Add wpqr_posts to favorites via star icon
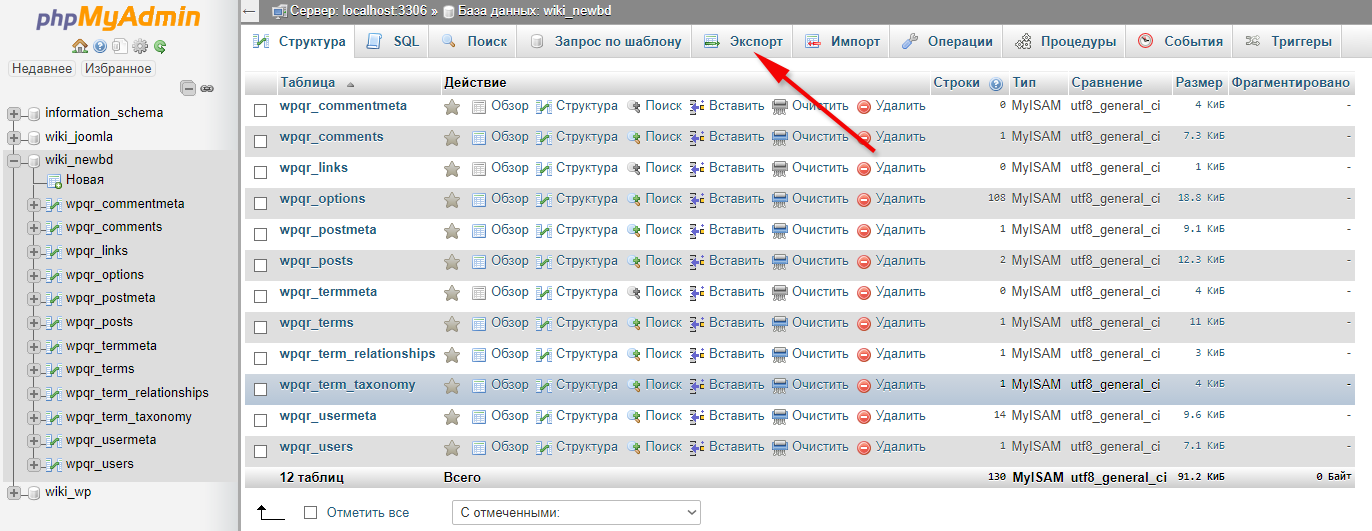1372x531 pixels. (x=452, y=261)
